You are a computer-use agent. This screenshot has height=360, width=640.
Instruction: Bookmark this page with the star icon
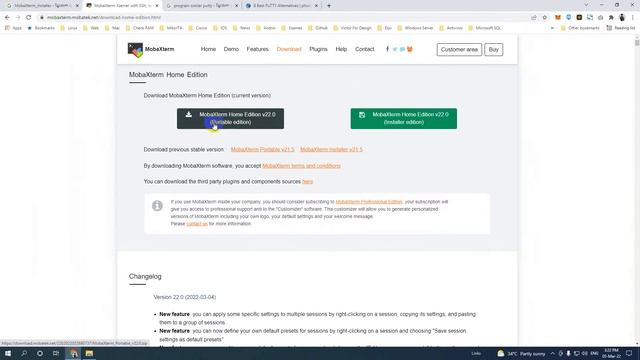point(544,18)
